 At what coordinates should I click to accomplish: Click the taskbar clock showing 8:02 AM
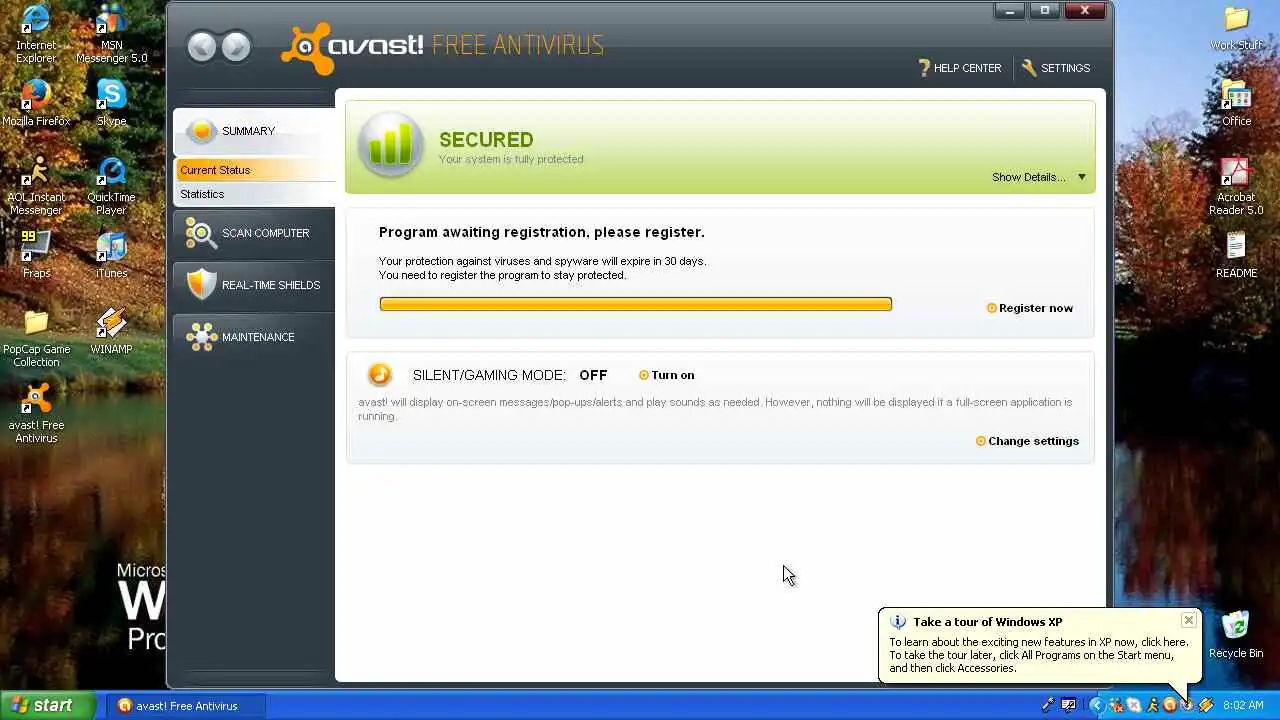pos(1243,706)
